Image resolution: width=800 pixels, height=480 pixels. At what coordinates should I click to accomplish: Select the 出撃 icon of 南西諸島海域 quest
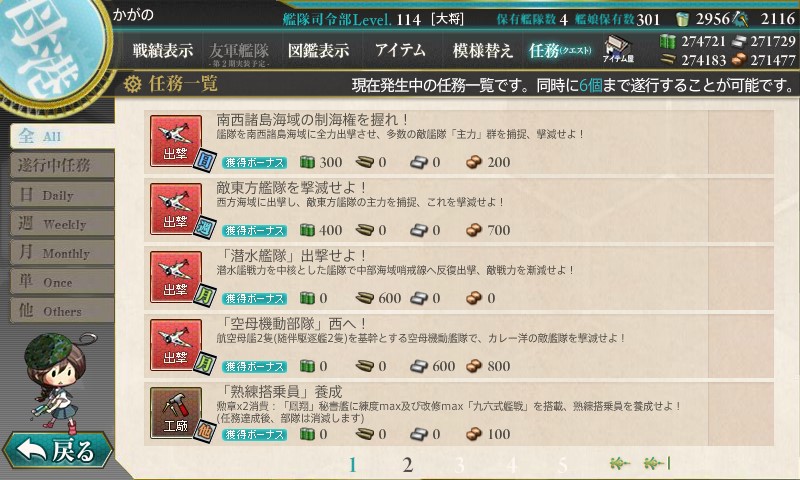click(176, 141)
